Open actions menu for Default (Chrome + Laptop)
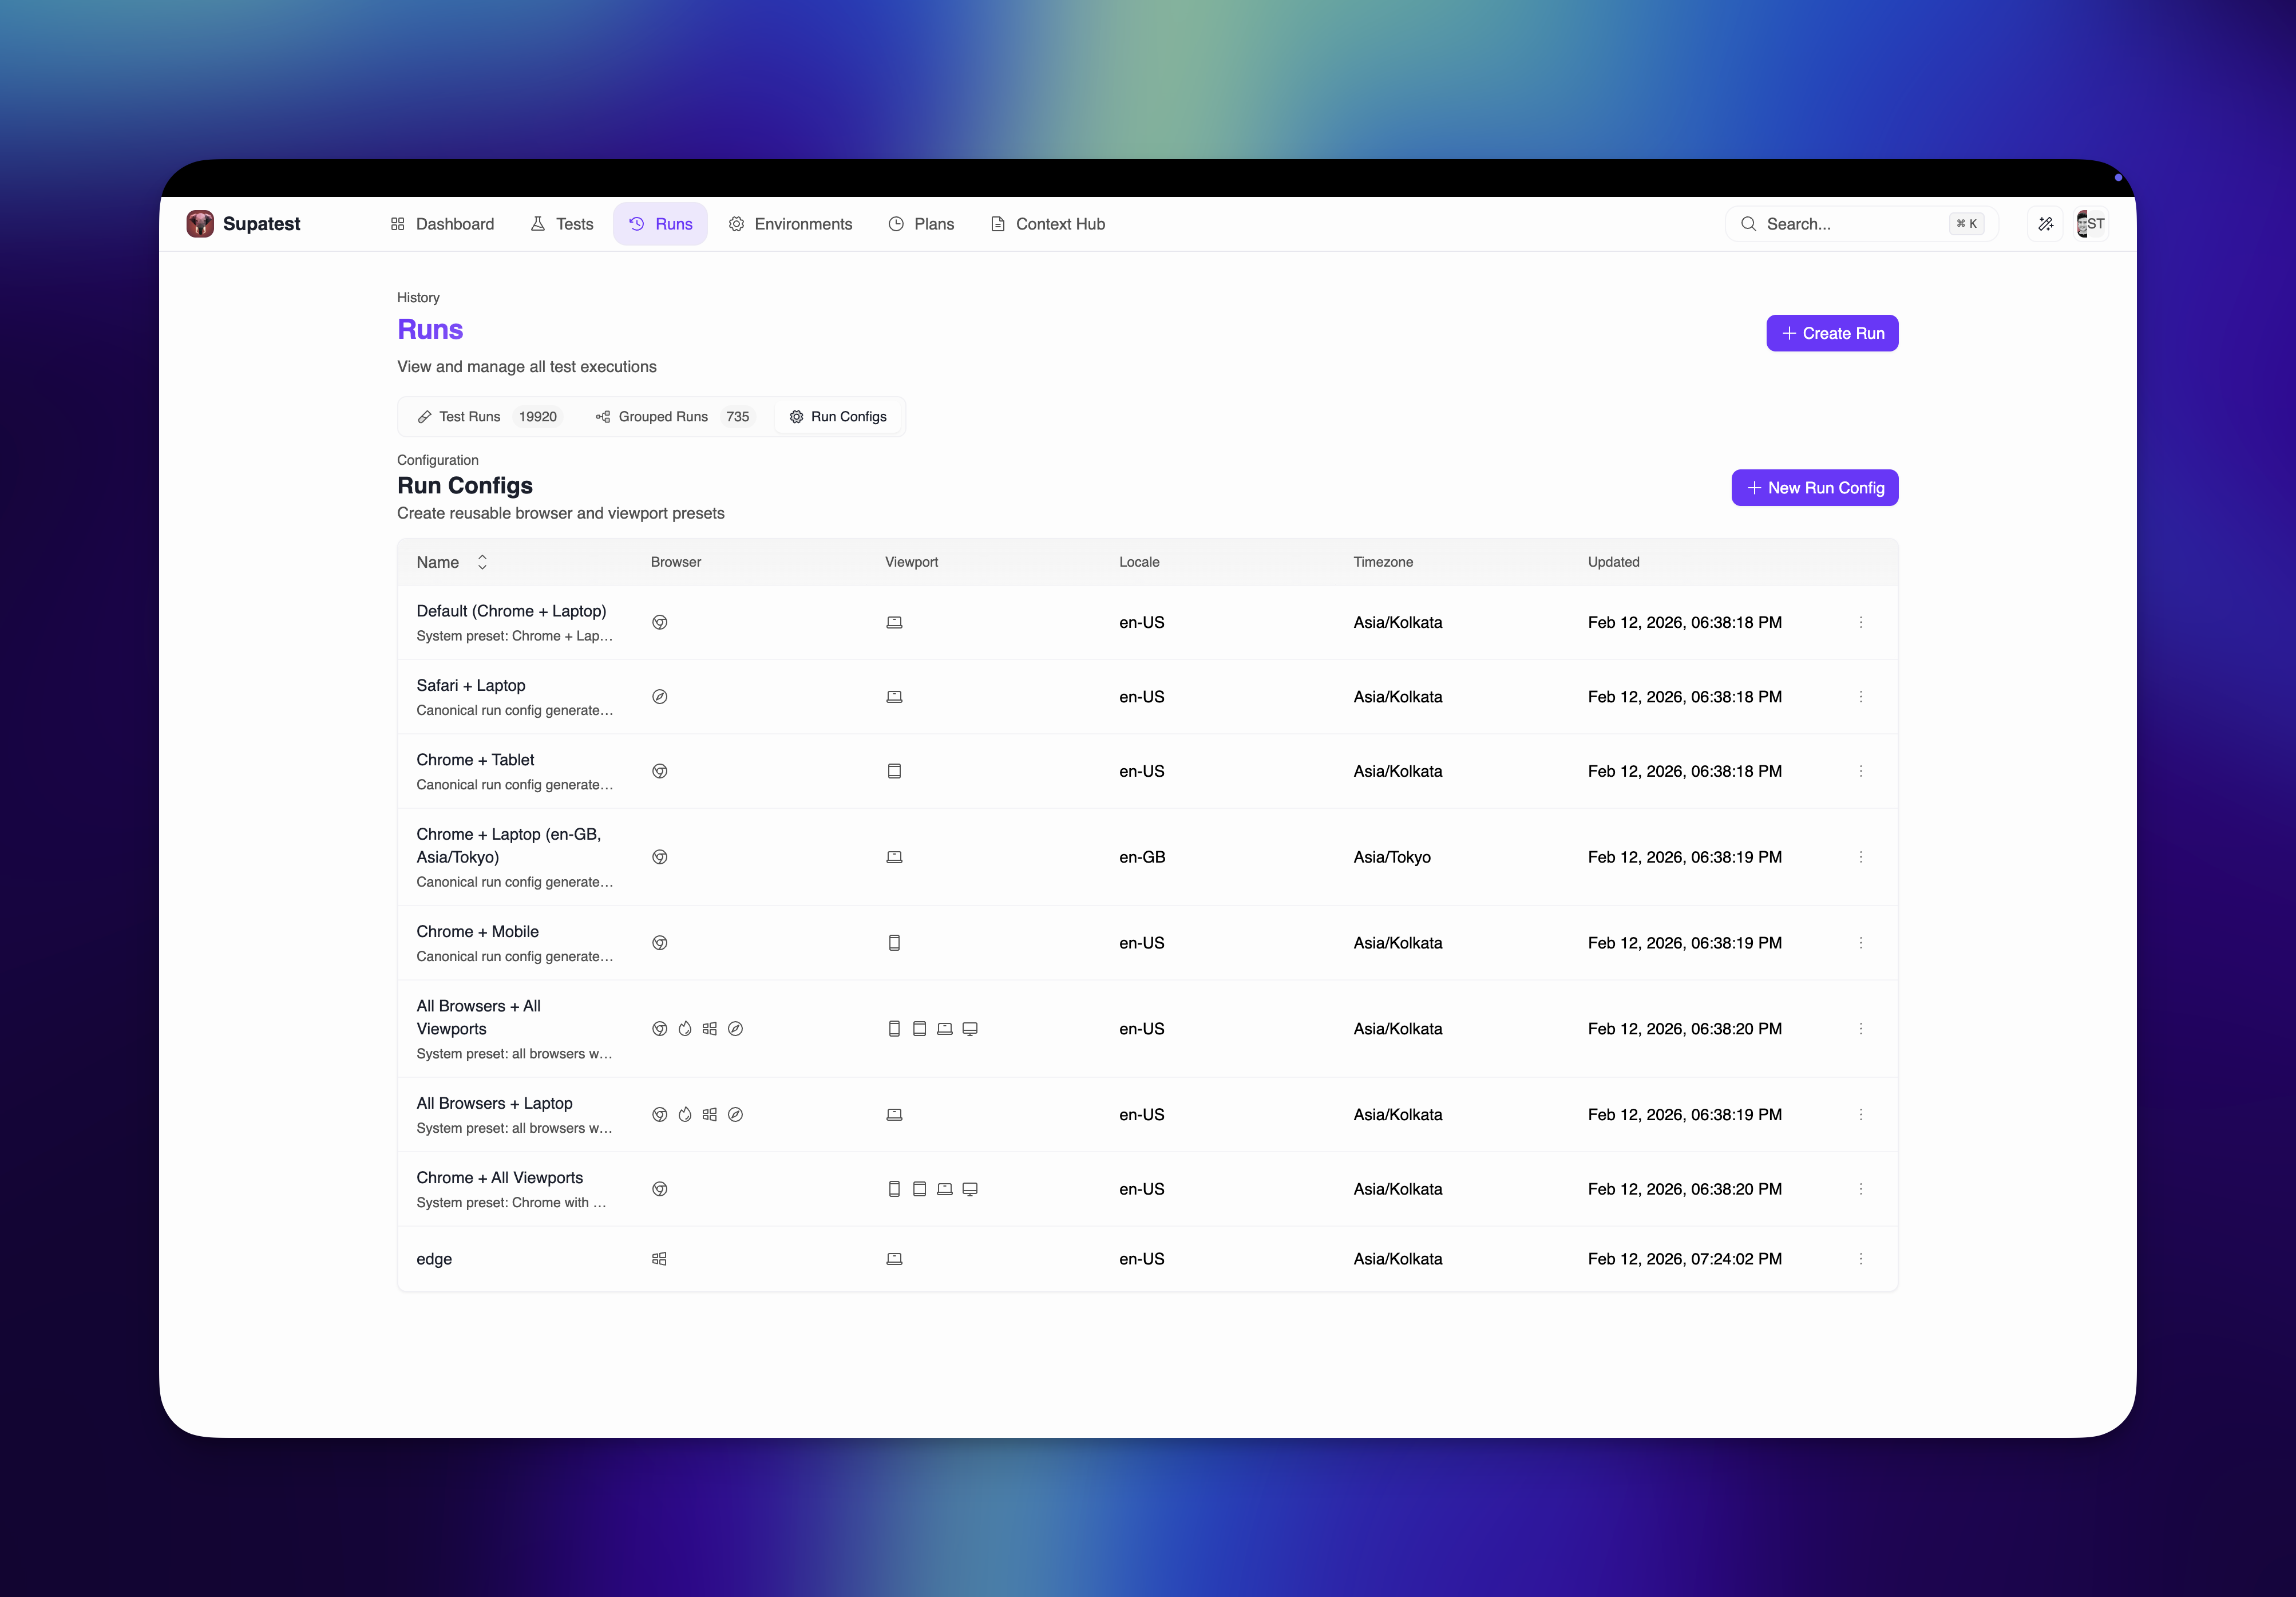 1860,622
